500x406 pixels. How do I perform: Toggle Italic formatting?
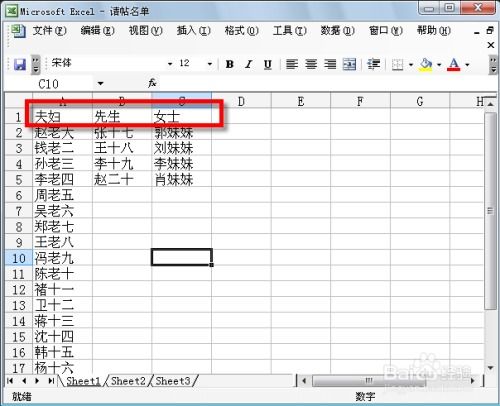pos(248,64)
